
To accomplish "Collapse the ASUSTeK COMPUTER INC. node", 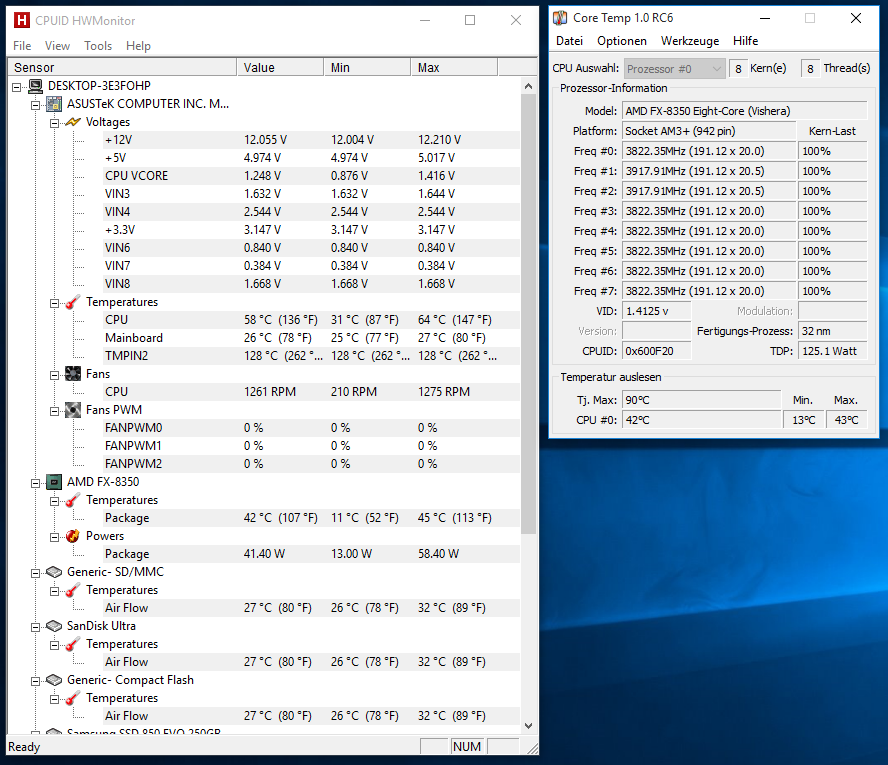I will pos(36,105).
